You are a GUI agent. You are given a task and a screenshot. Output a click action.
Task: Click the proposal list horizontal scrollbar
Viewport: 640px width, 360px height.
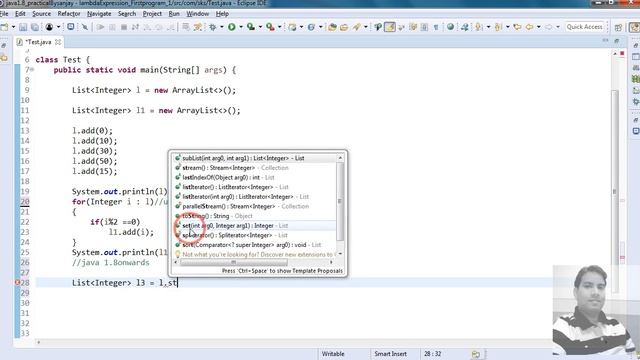tap(233, 262)
